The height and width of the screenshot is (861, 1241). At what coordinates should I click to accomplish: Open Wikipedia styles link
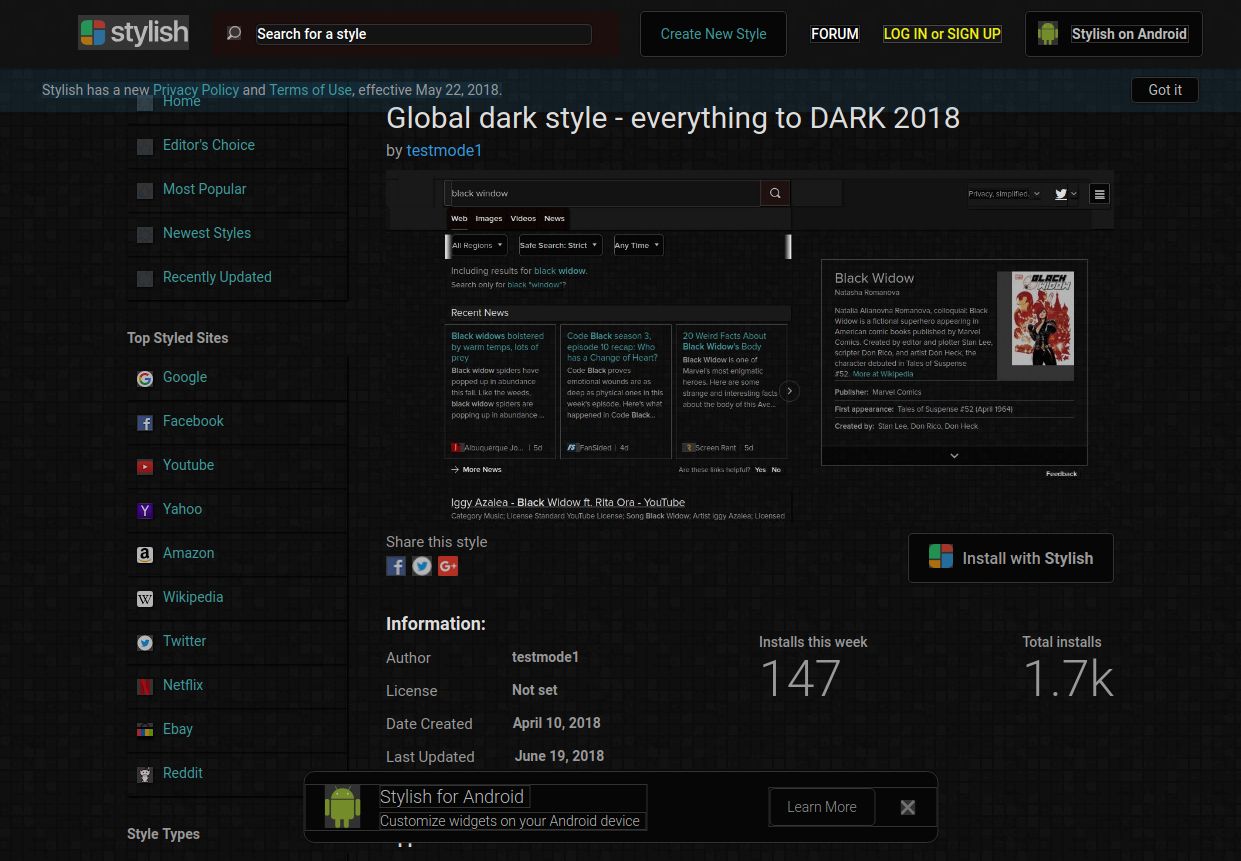pos(193,597)
